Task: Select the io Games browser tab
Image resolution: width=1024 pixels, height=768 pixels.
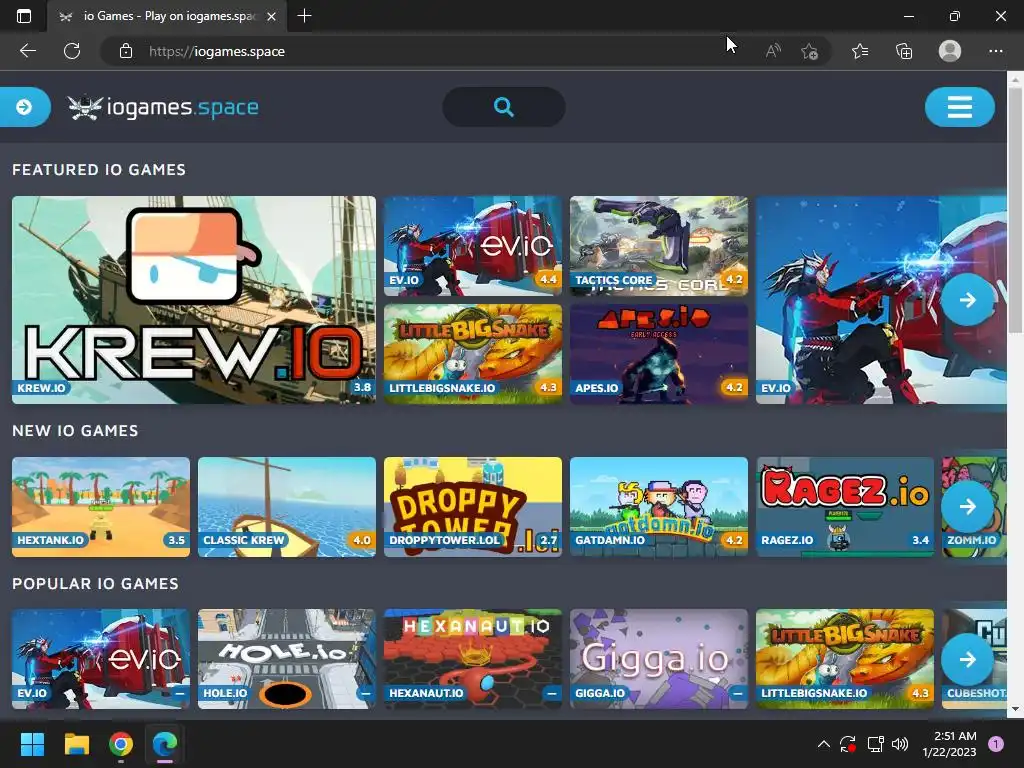Action: 167,16
